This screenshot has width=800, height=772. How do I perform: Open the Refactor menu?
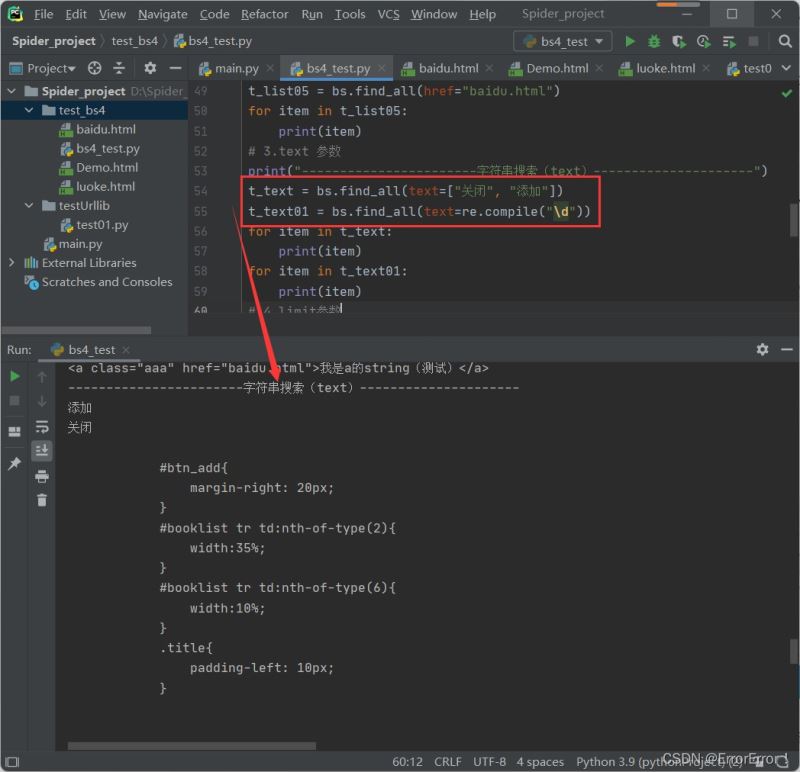(264, 14)
